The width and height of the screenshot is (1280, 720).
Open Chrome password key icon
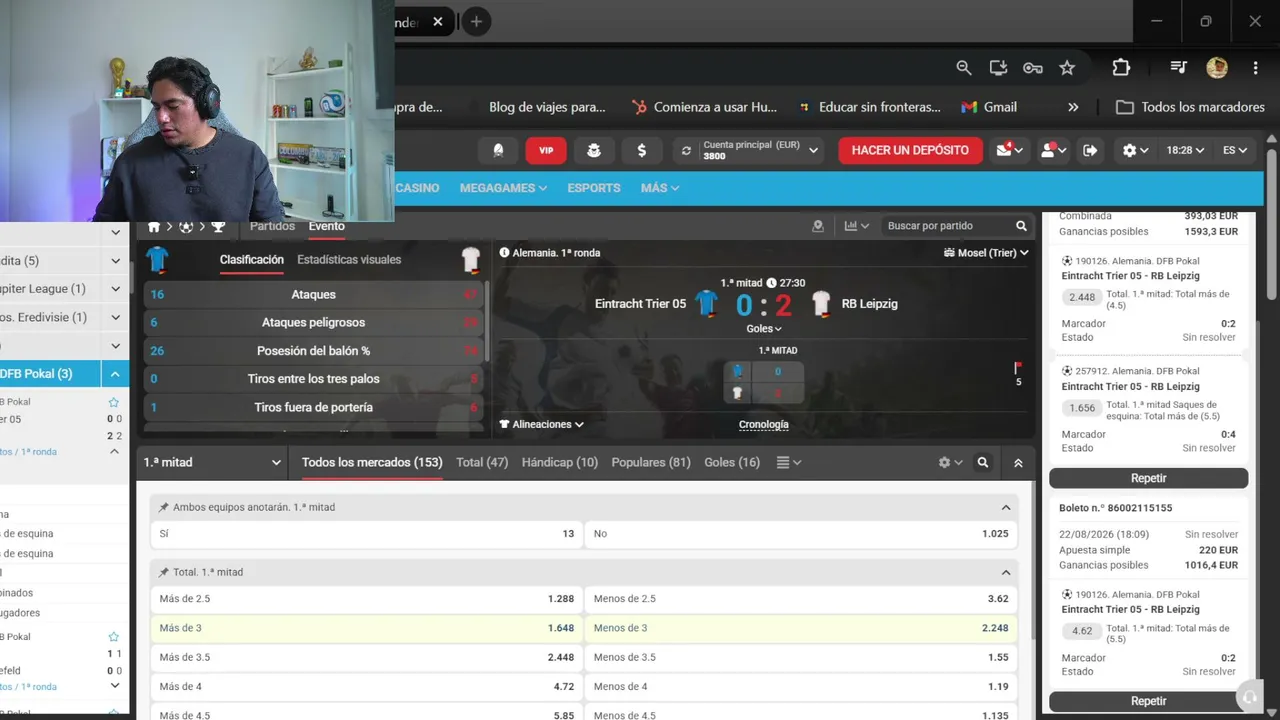pos(1033,67)
